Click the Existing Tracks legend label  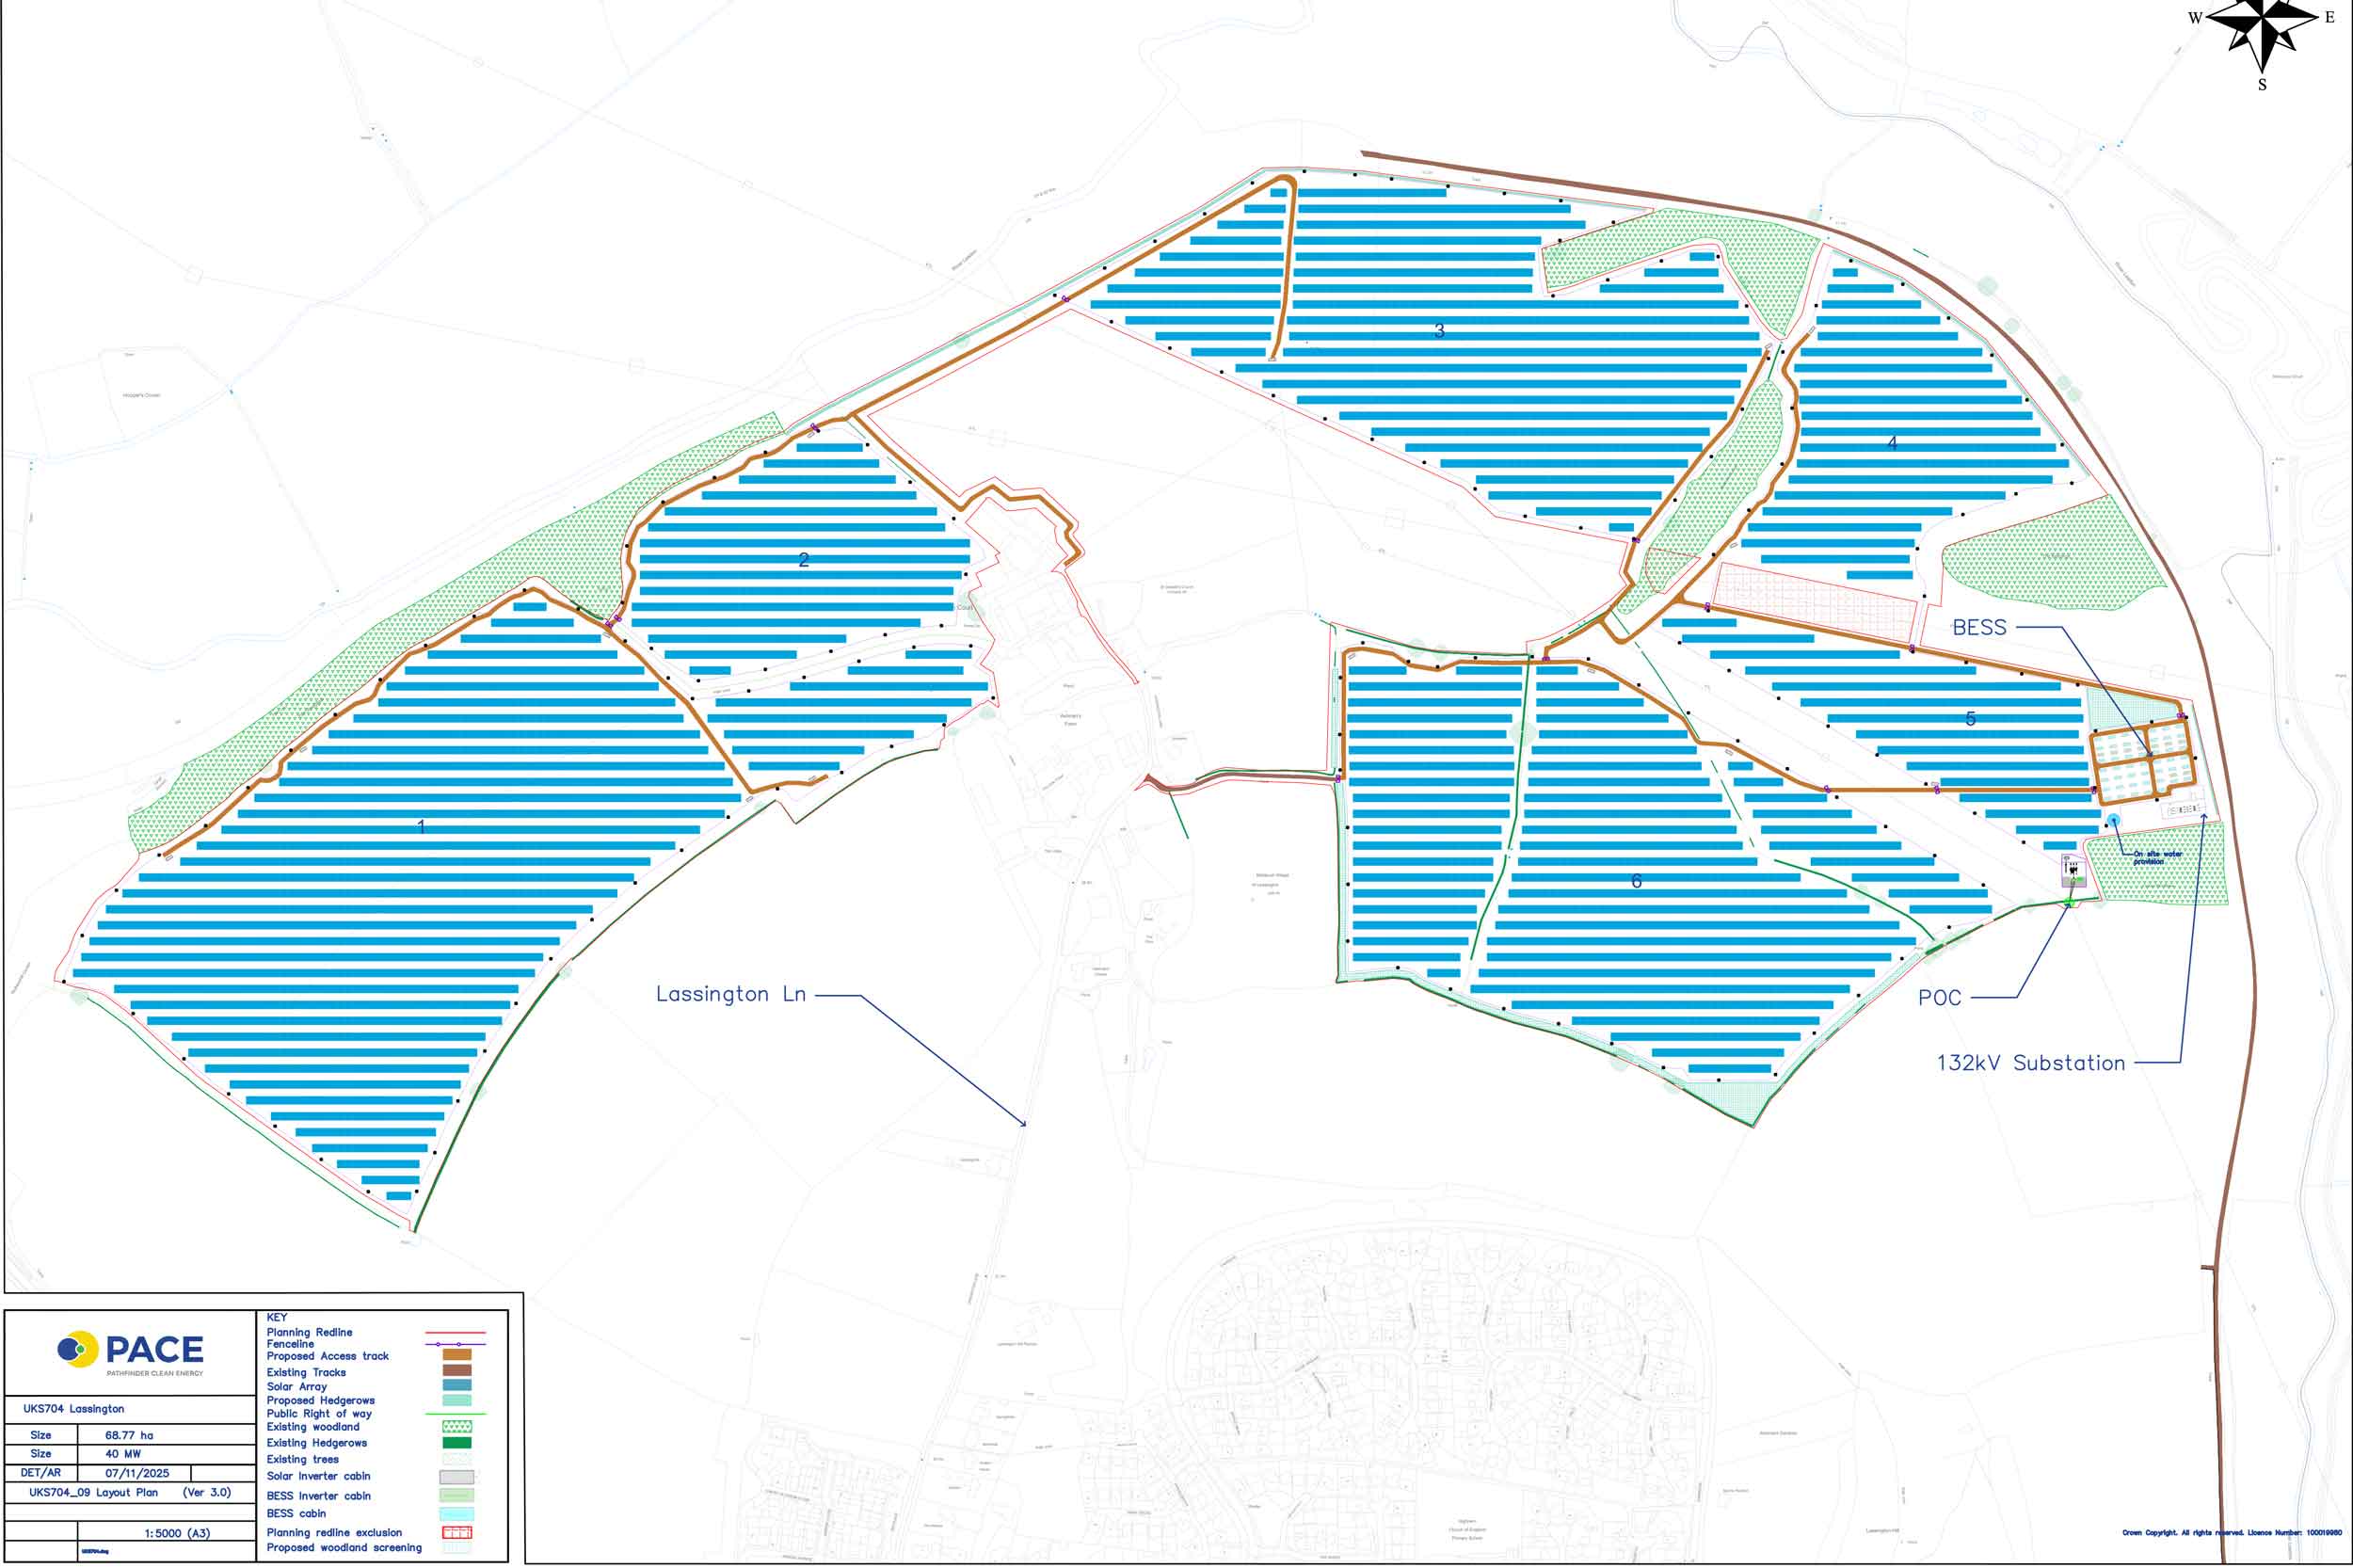pos(306,1372)
